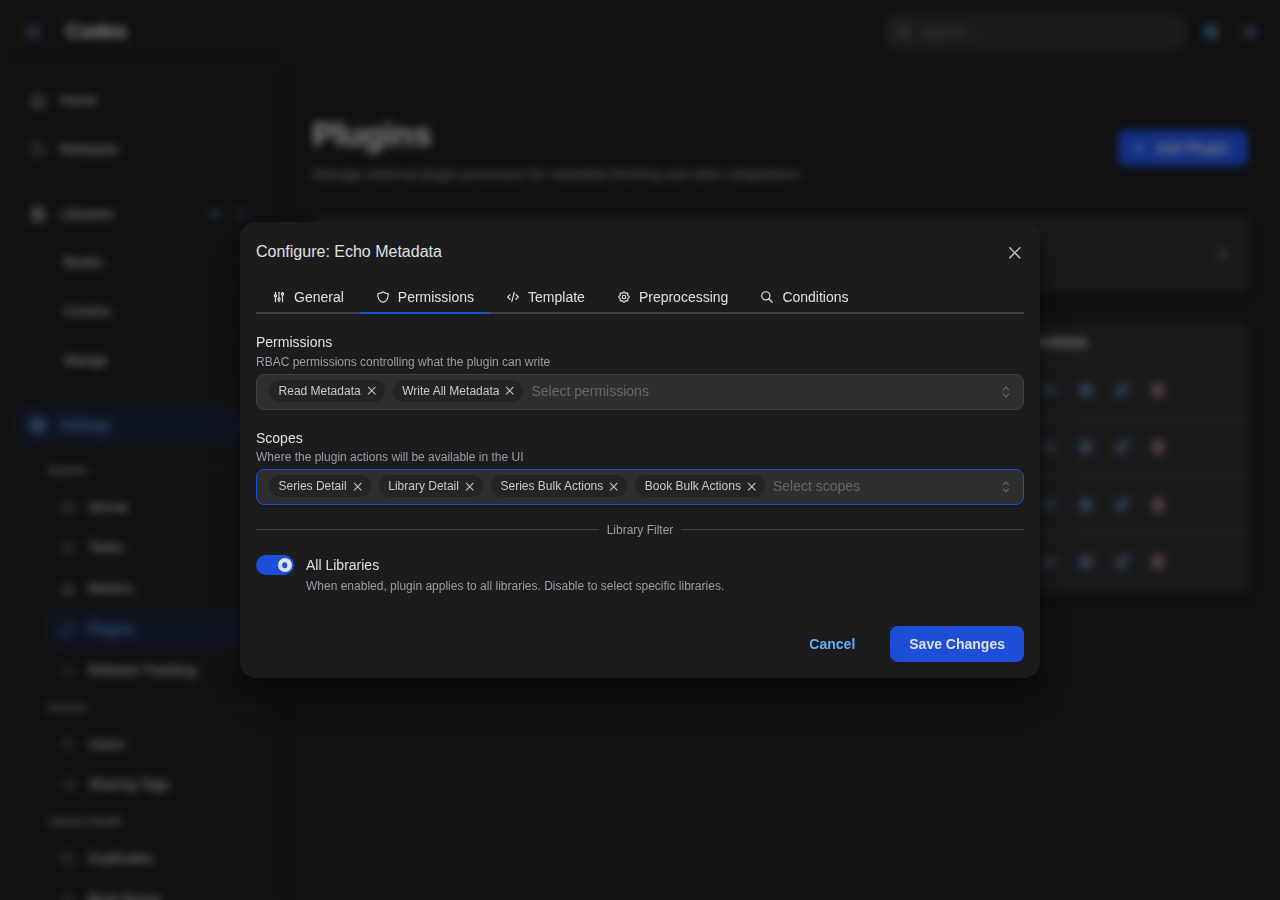Click the sliders icon on the General tab

279,297
